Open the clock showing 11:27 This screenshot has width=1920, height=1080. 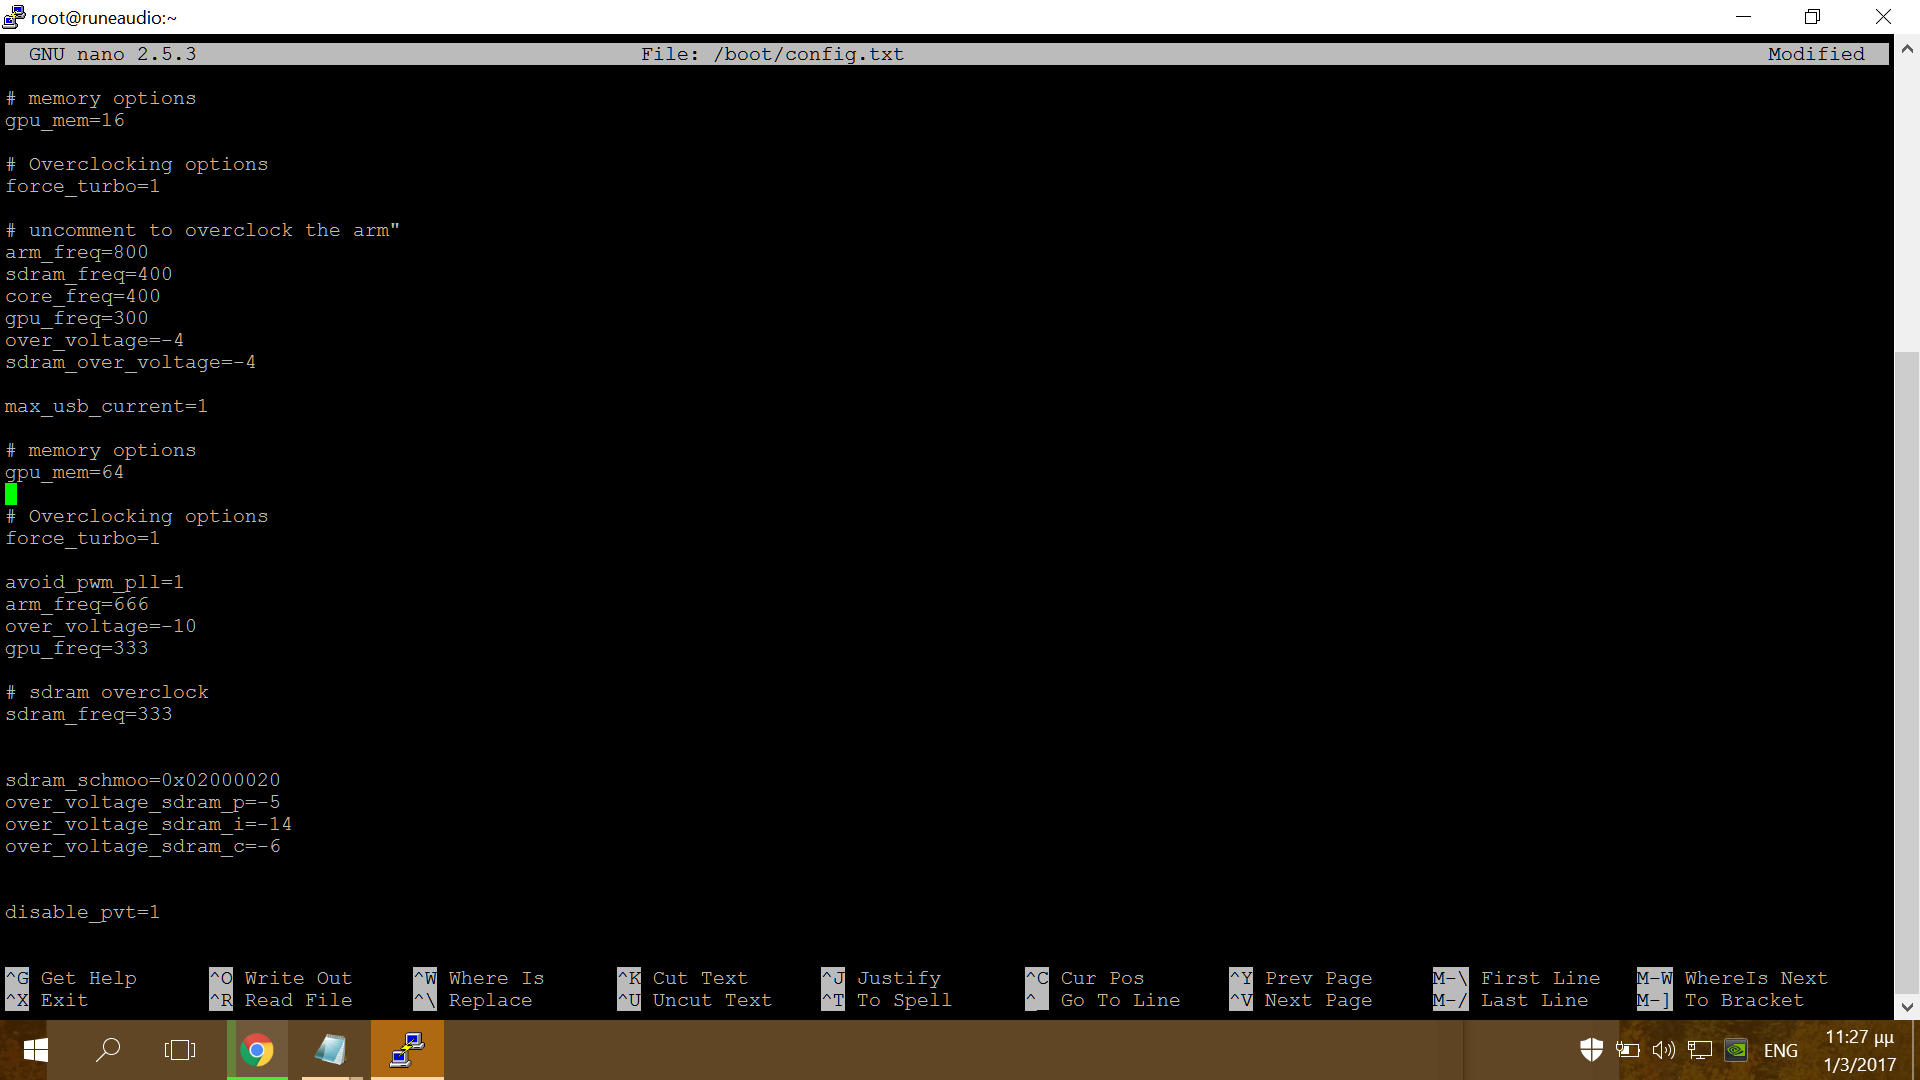click(x=1859, y=1050)
